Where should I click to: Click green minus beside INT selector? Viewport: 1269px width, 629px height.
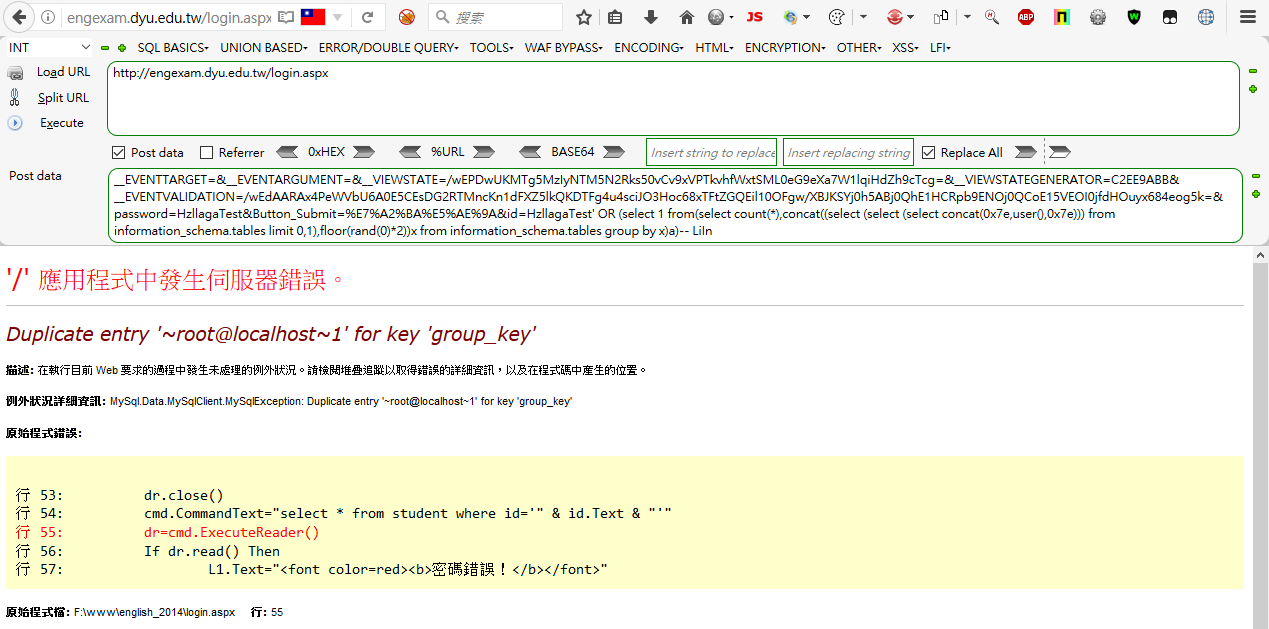point(105,48)
